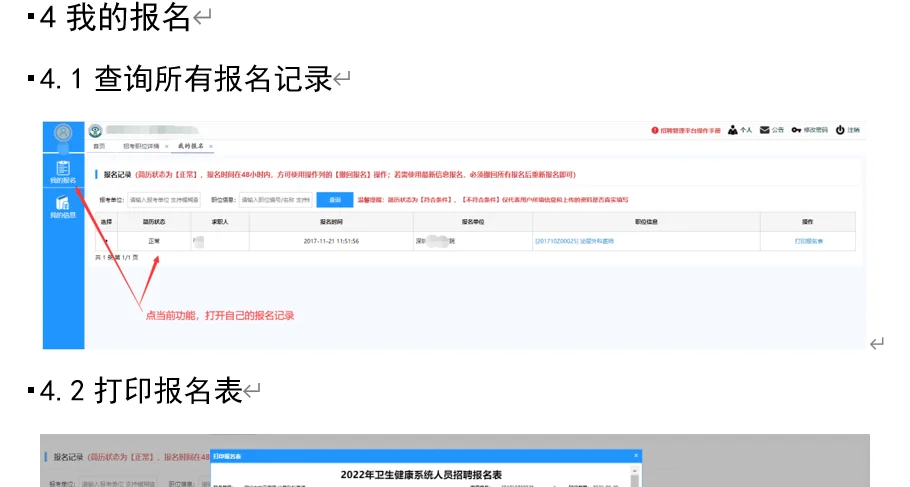
Task: Click the 职位信息 column header
Action: point(646,222)
